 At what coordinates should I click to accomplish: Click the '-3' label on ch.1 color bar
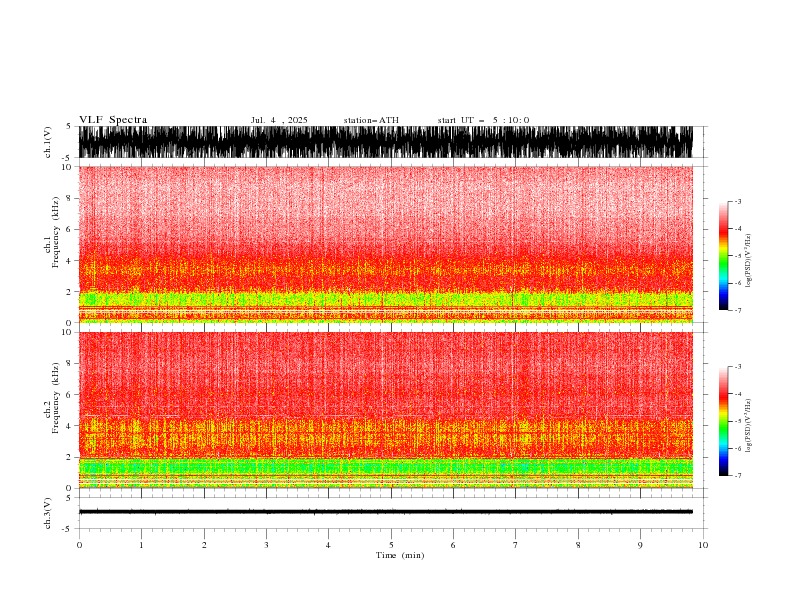[x=737, y=201]
